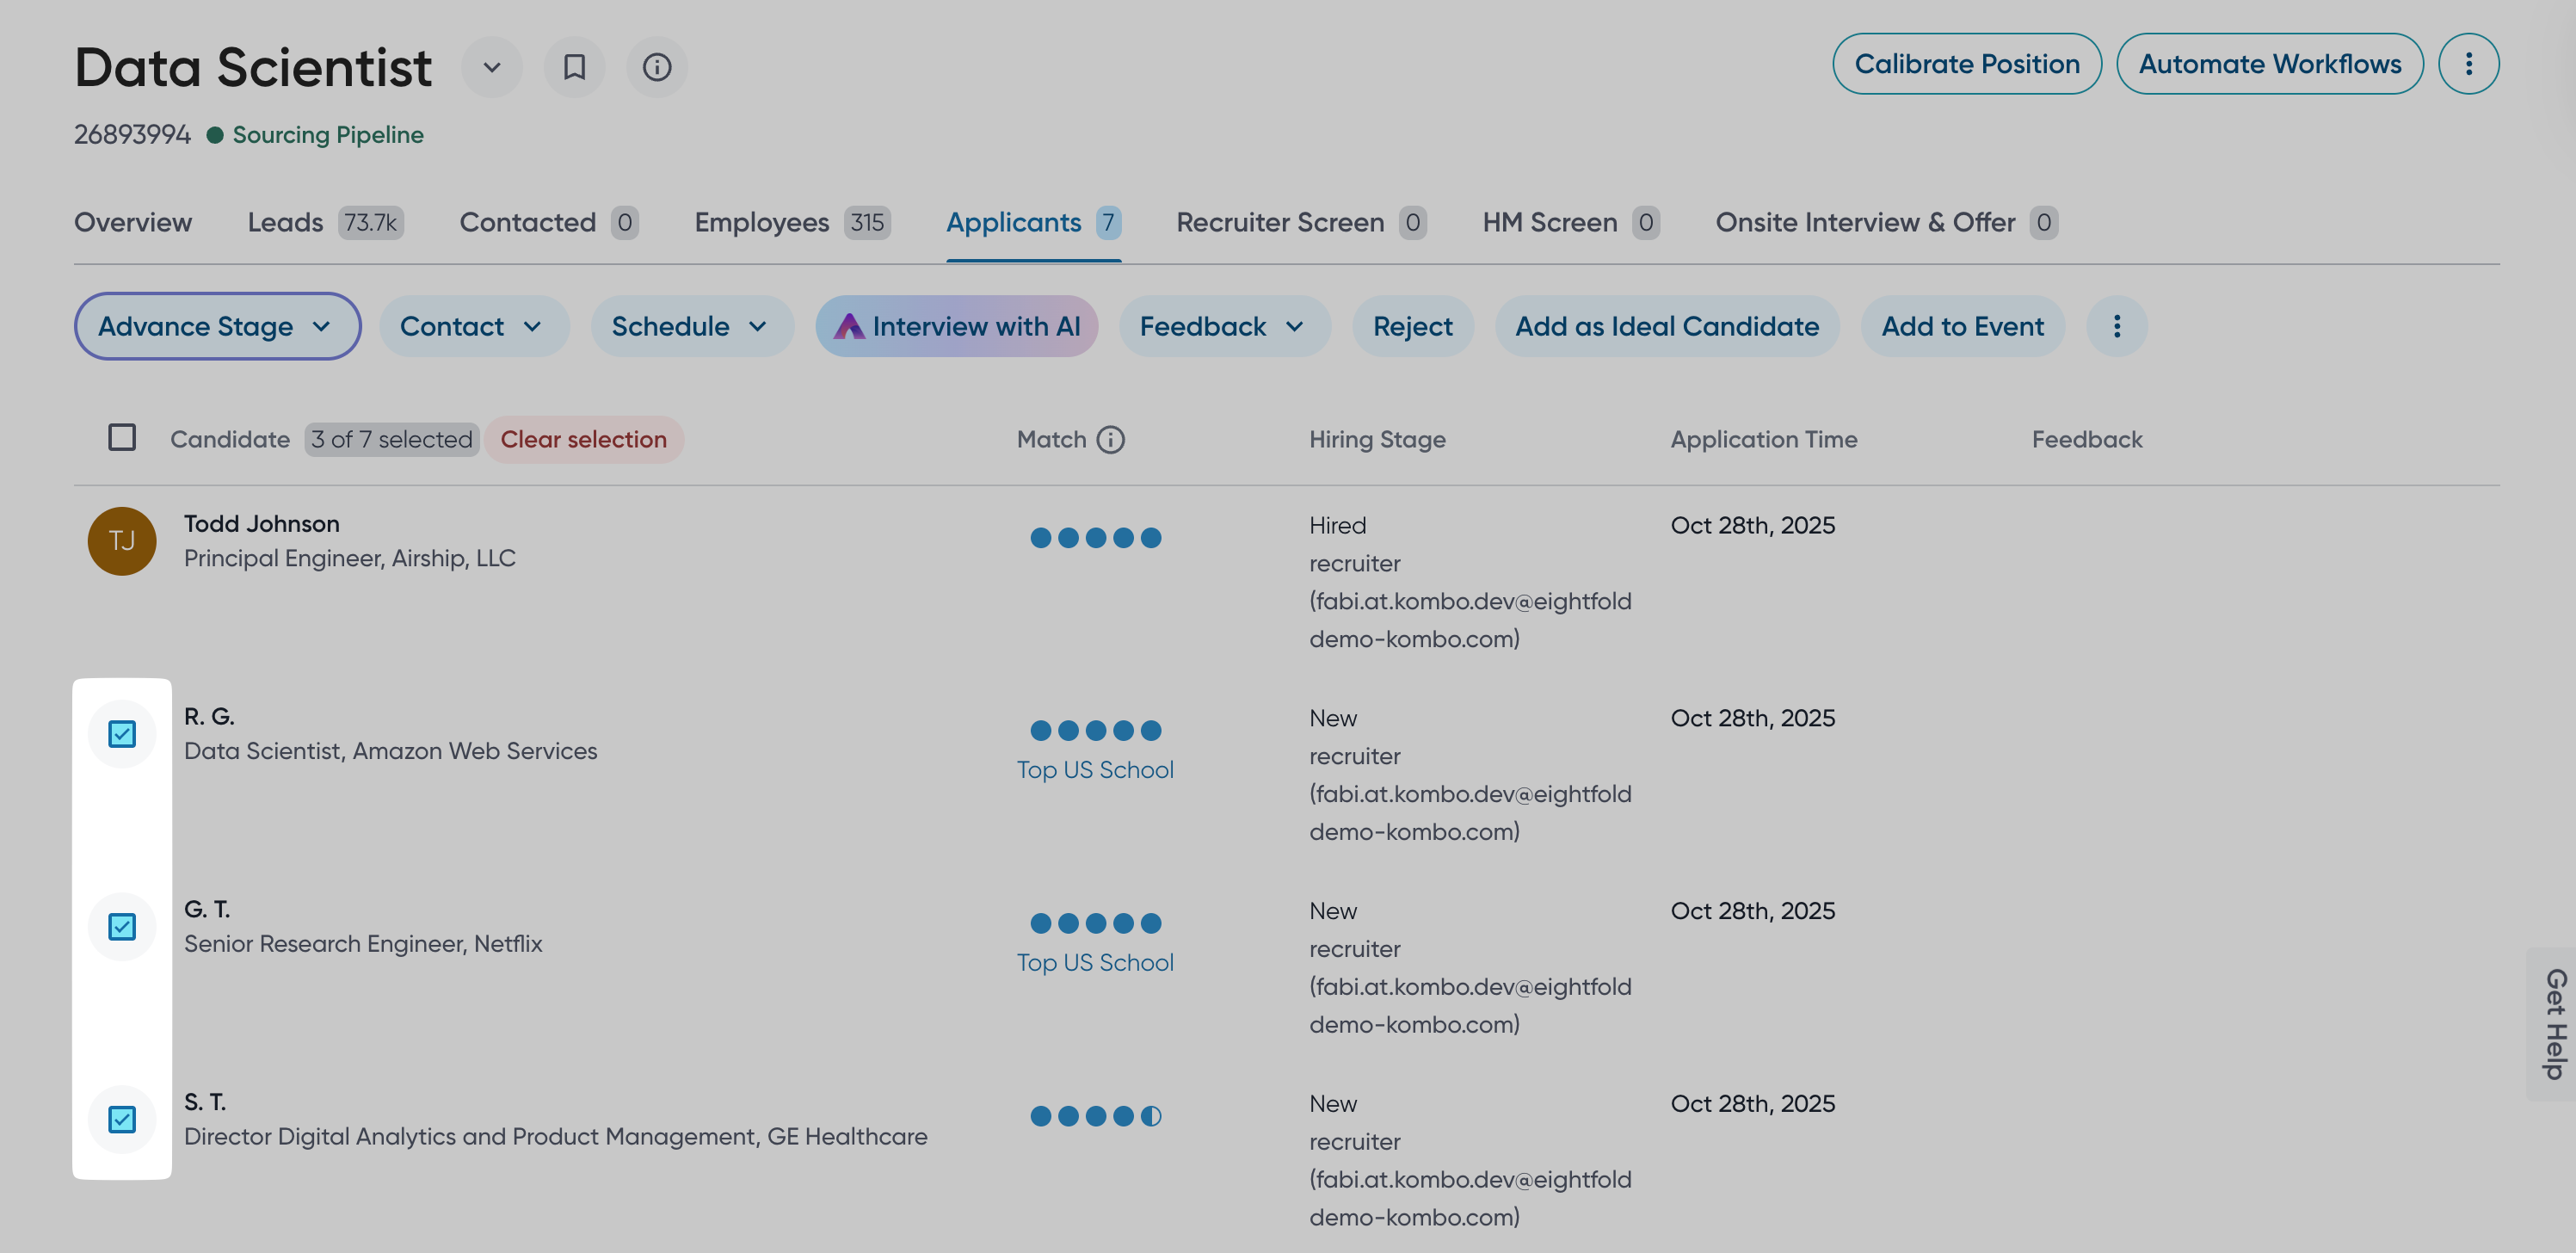Viewport: 2576px width, 1253px height.
Task: Click the bookmark icon beside Data Scientist
Action: pos(574,67)
